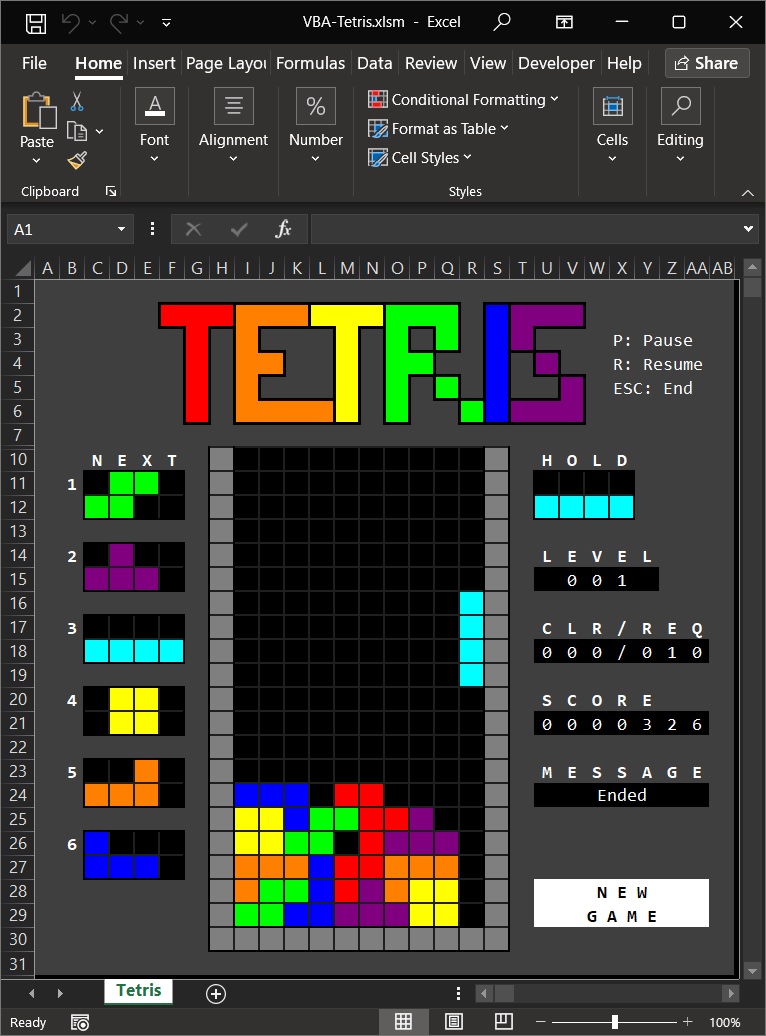Click the 'P: Pause' text

[652, 341]
